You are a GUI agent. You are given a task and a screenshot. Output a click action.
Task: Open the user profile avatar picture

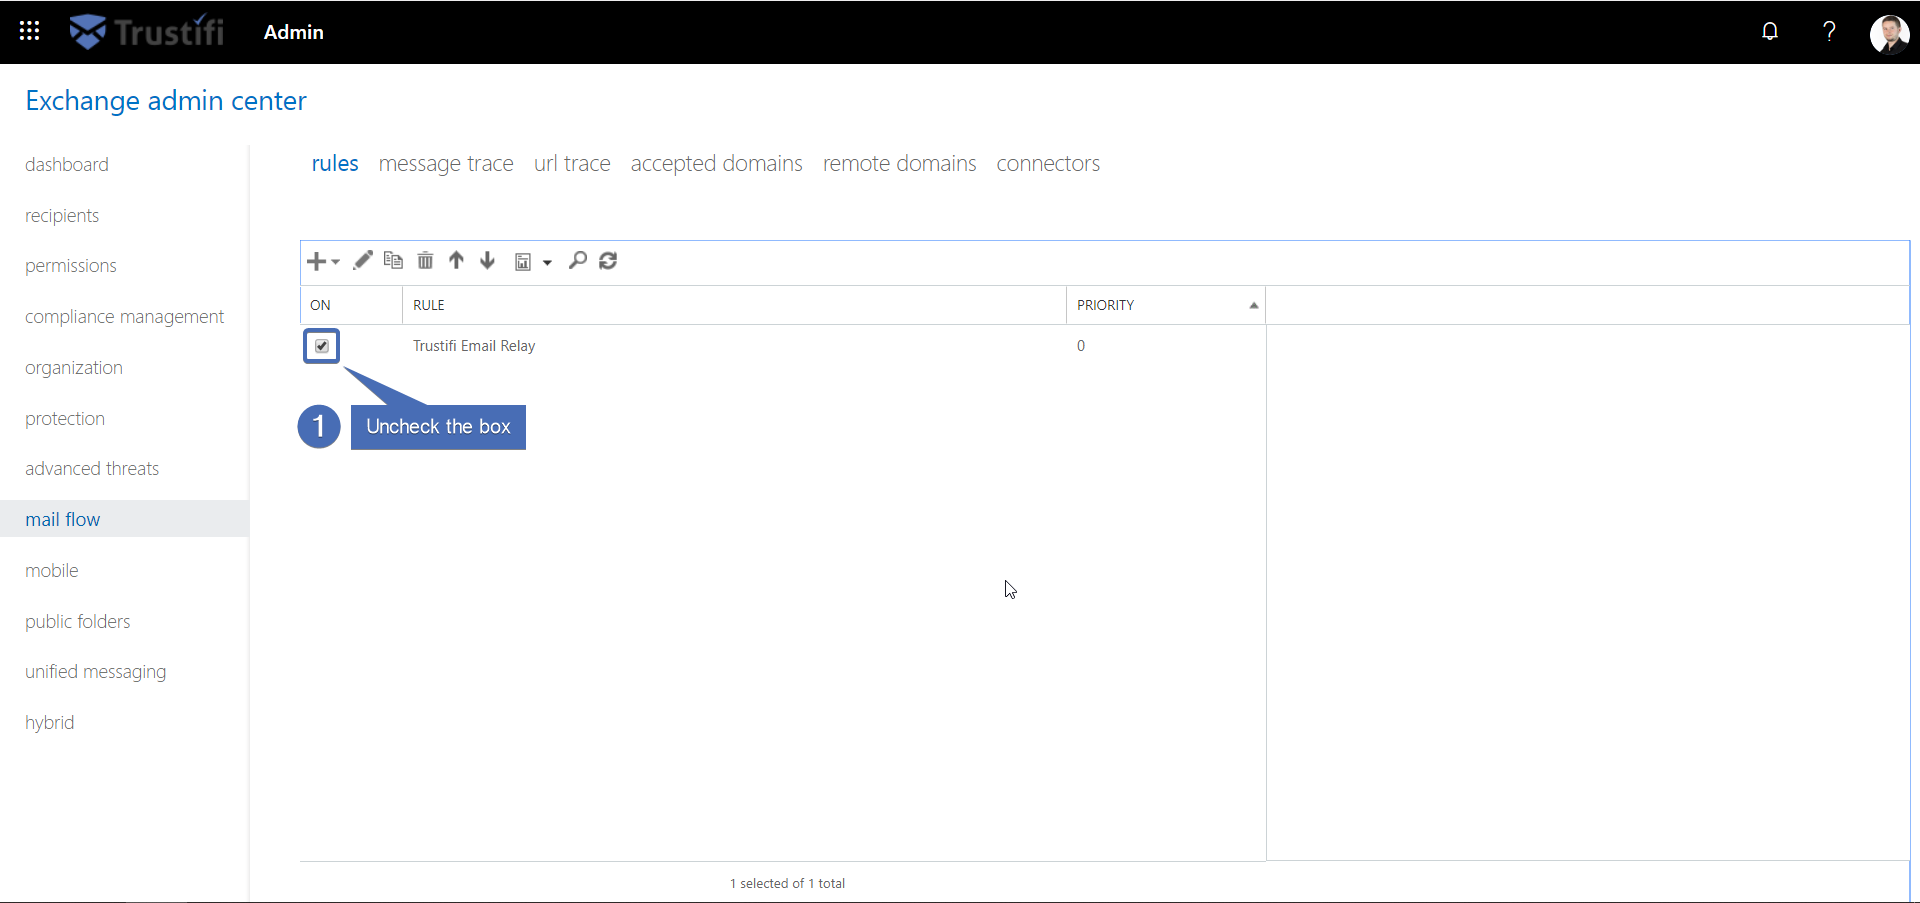point(1890,31)
